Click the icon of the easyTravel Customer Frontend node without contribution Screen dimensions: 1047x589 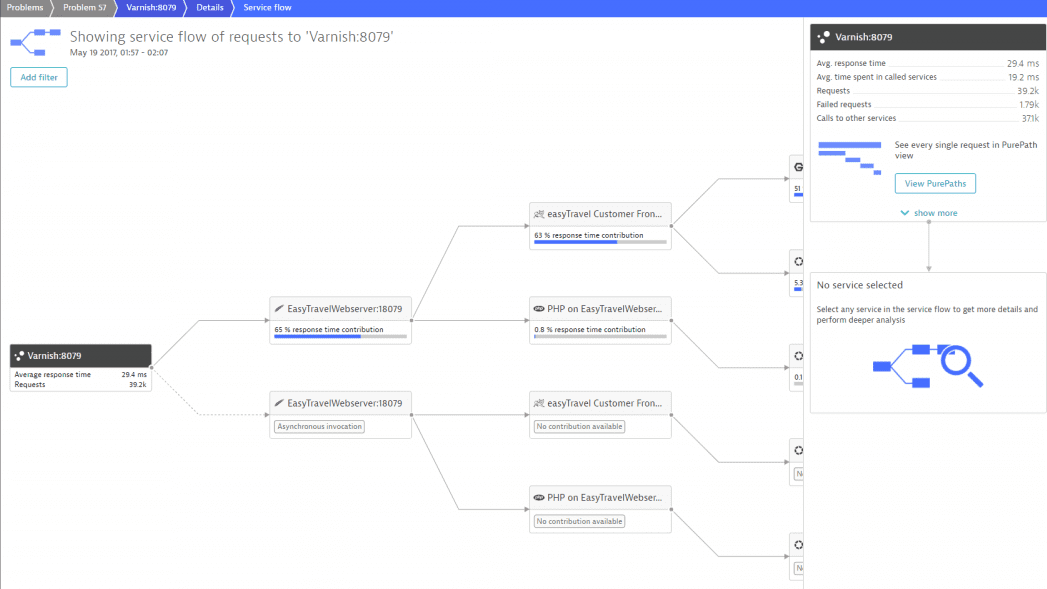click(x=539, y=403)
